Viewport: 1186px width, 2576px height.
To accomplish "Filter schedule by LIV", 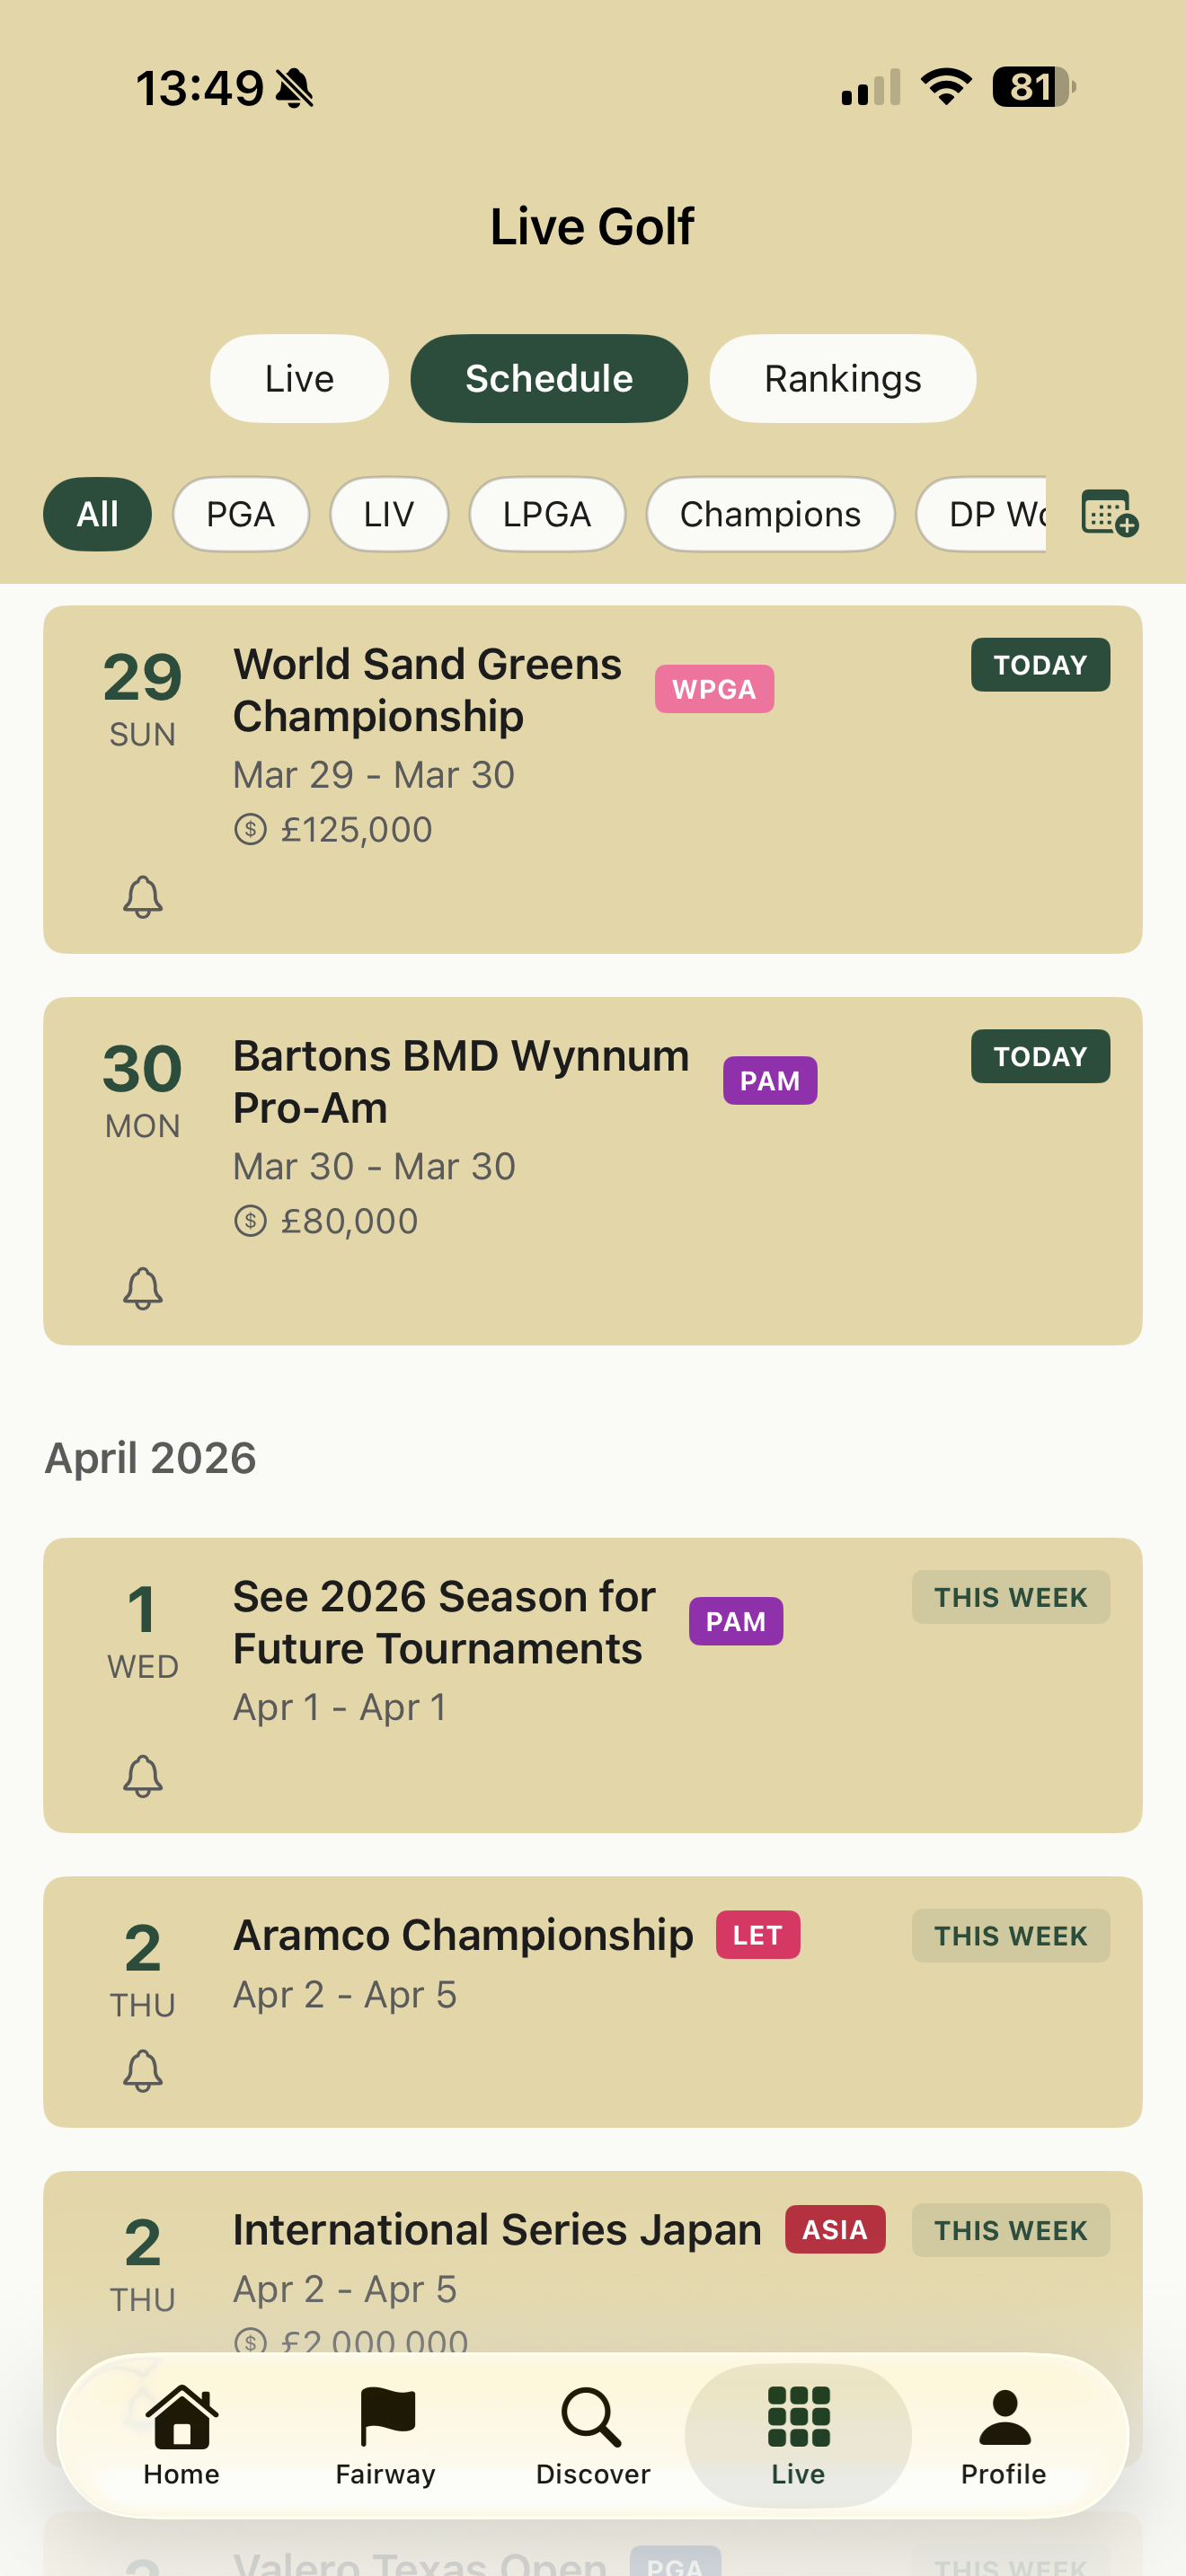I will click(389, 514).
